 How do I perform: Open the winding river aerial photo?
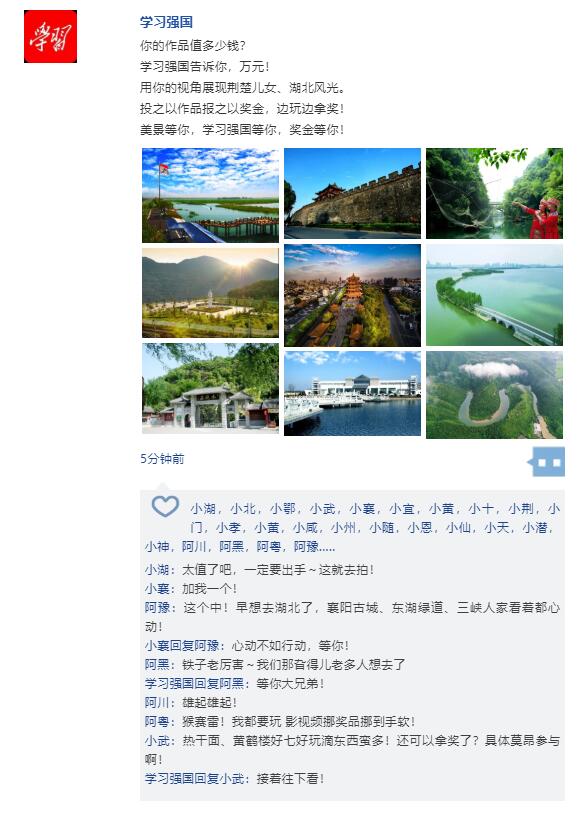tap(494, 395)
